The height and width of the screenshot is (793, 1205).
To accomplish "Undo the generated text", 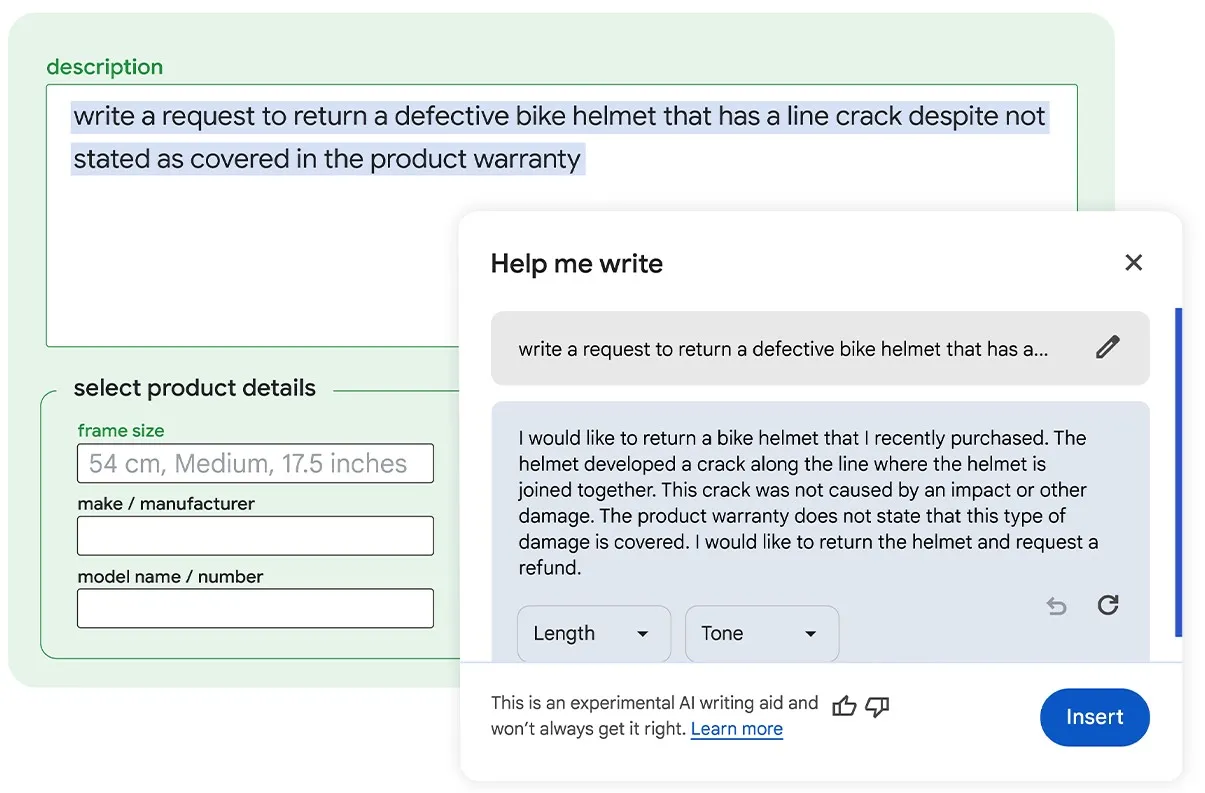I will click(x=1056, y=604).
